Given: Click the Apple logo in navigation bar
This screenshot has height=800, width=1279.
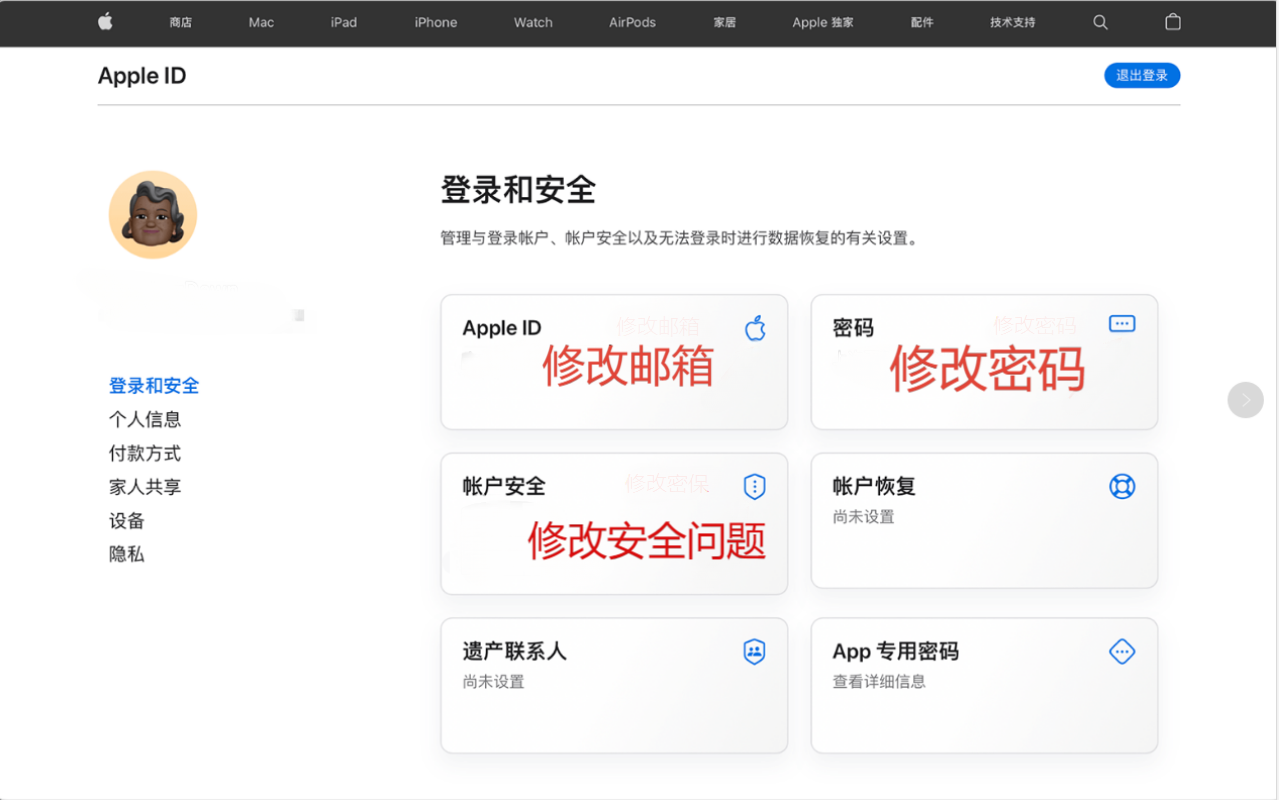Looking at the screenshot, I should (105, 22).
